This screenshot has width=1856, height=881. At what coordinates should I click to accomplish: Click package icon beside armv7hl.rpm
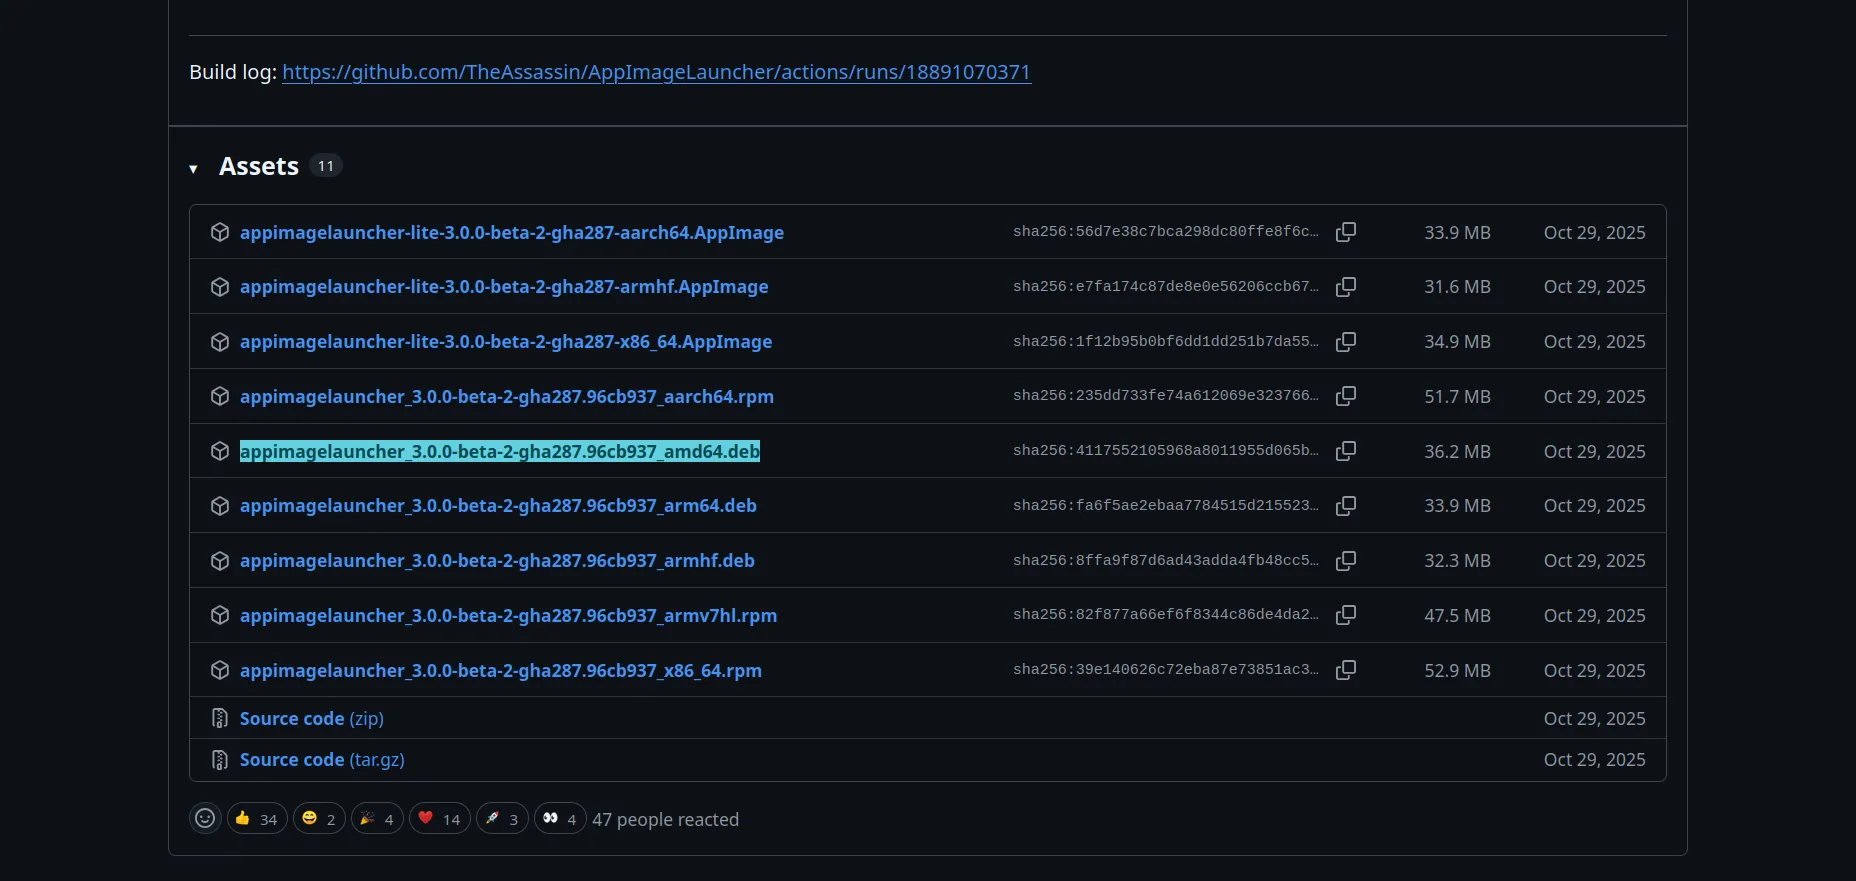point(220,615)
